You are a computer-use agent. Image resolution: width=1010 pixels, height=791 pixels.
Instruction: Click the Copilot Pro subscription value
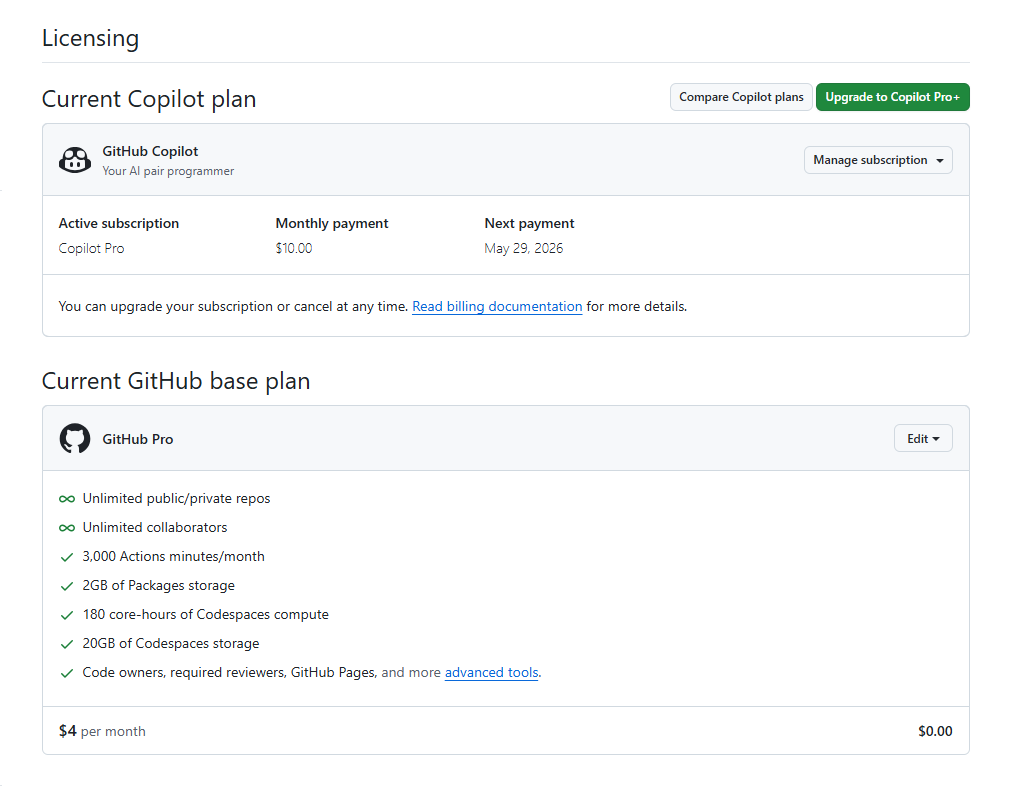click(91, 249)
